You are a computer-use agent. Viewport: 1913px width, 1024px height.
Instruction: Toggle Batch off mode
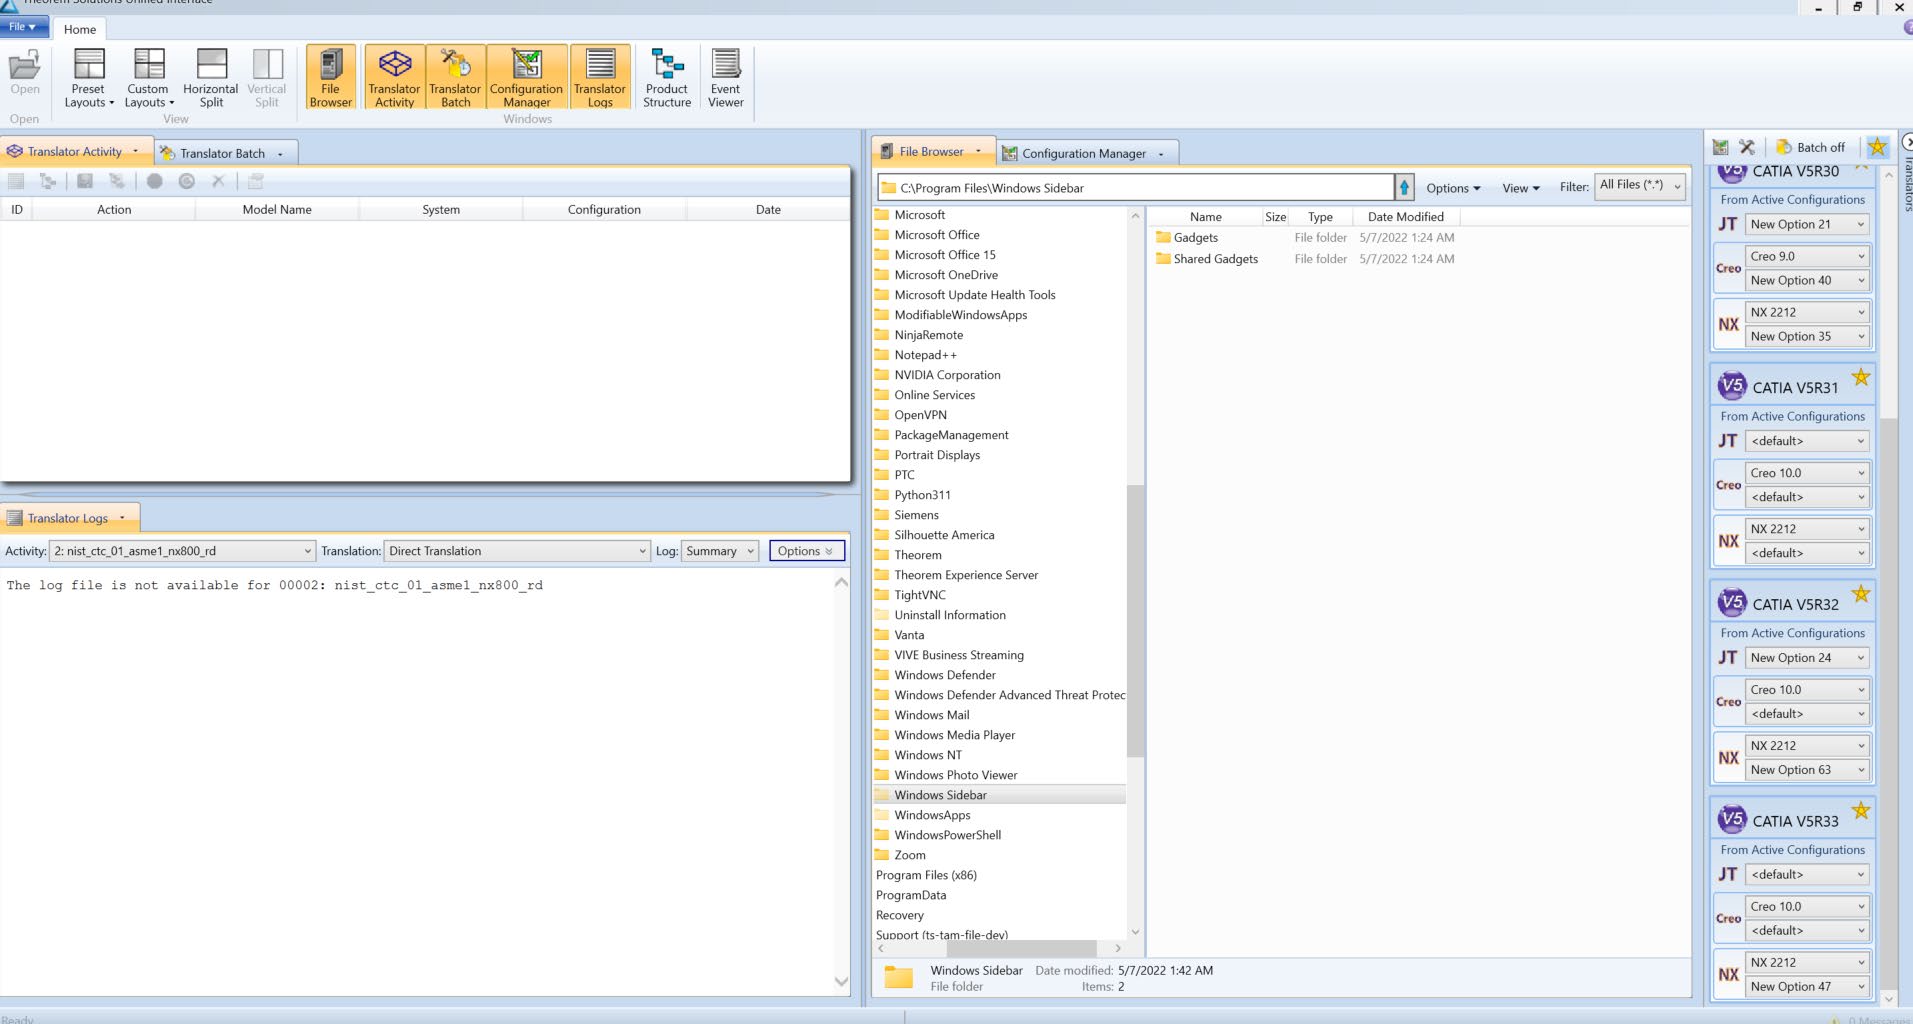tap(1809, 147)
